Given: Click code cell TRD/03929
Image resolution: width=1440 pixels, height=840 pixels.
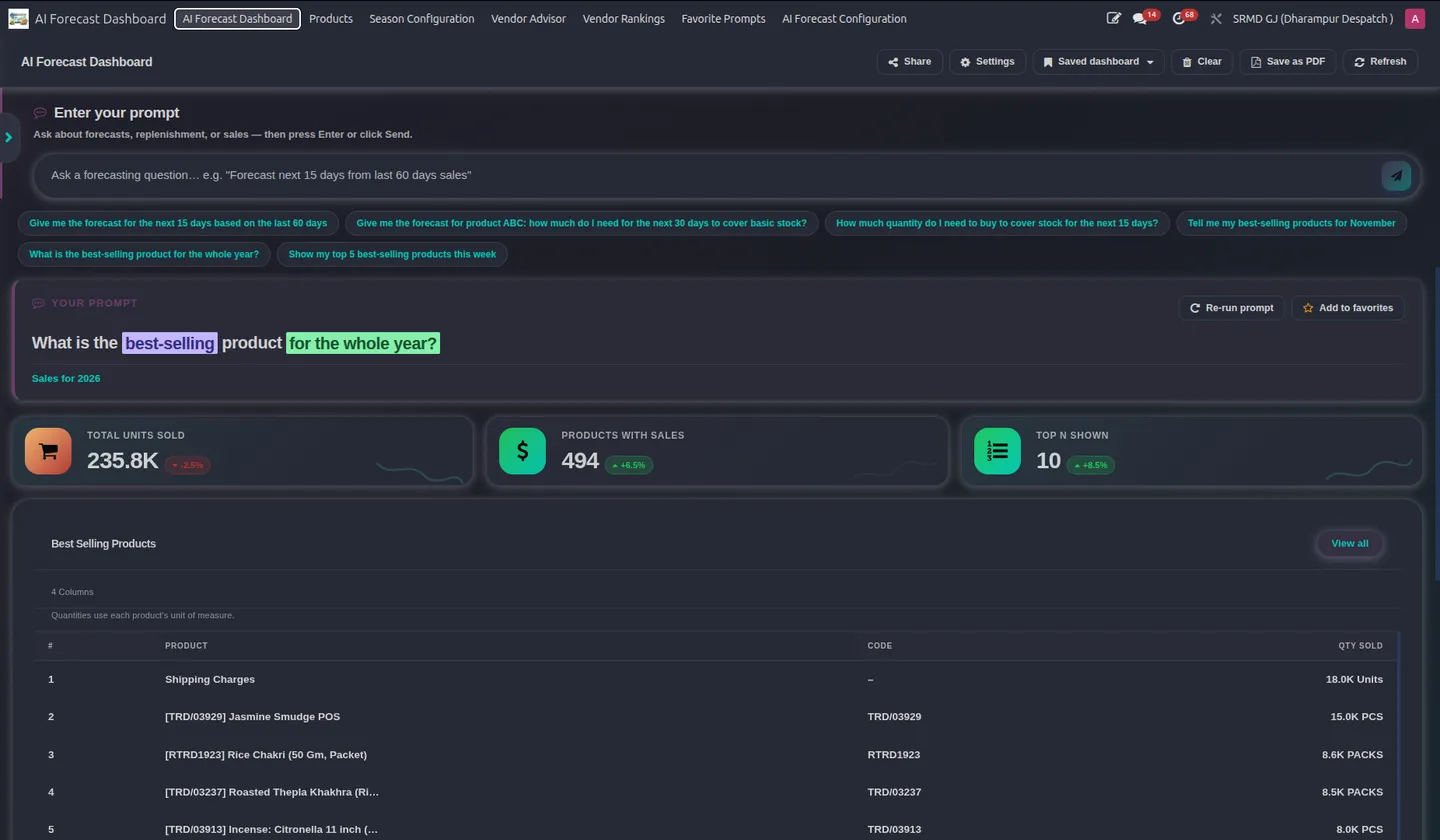Looking at the screenshot, I should 894,717.
